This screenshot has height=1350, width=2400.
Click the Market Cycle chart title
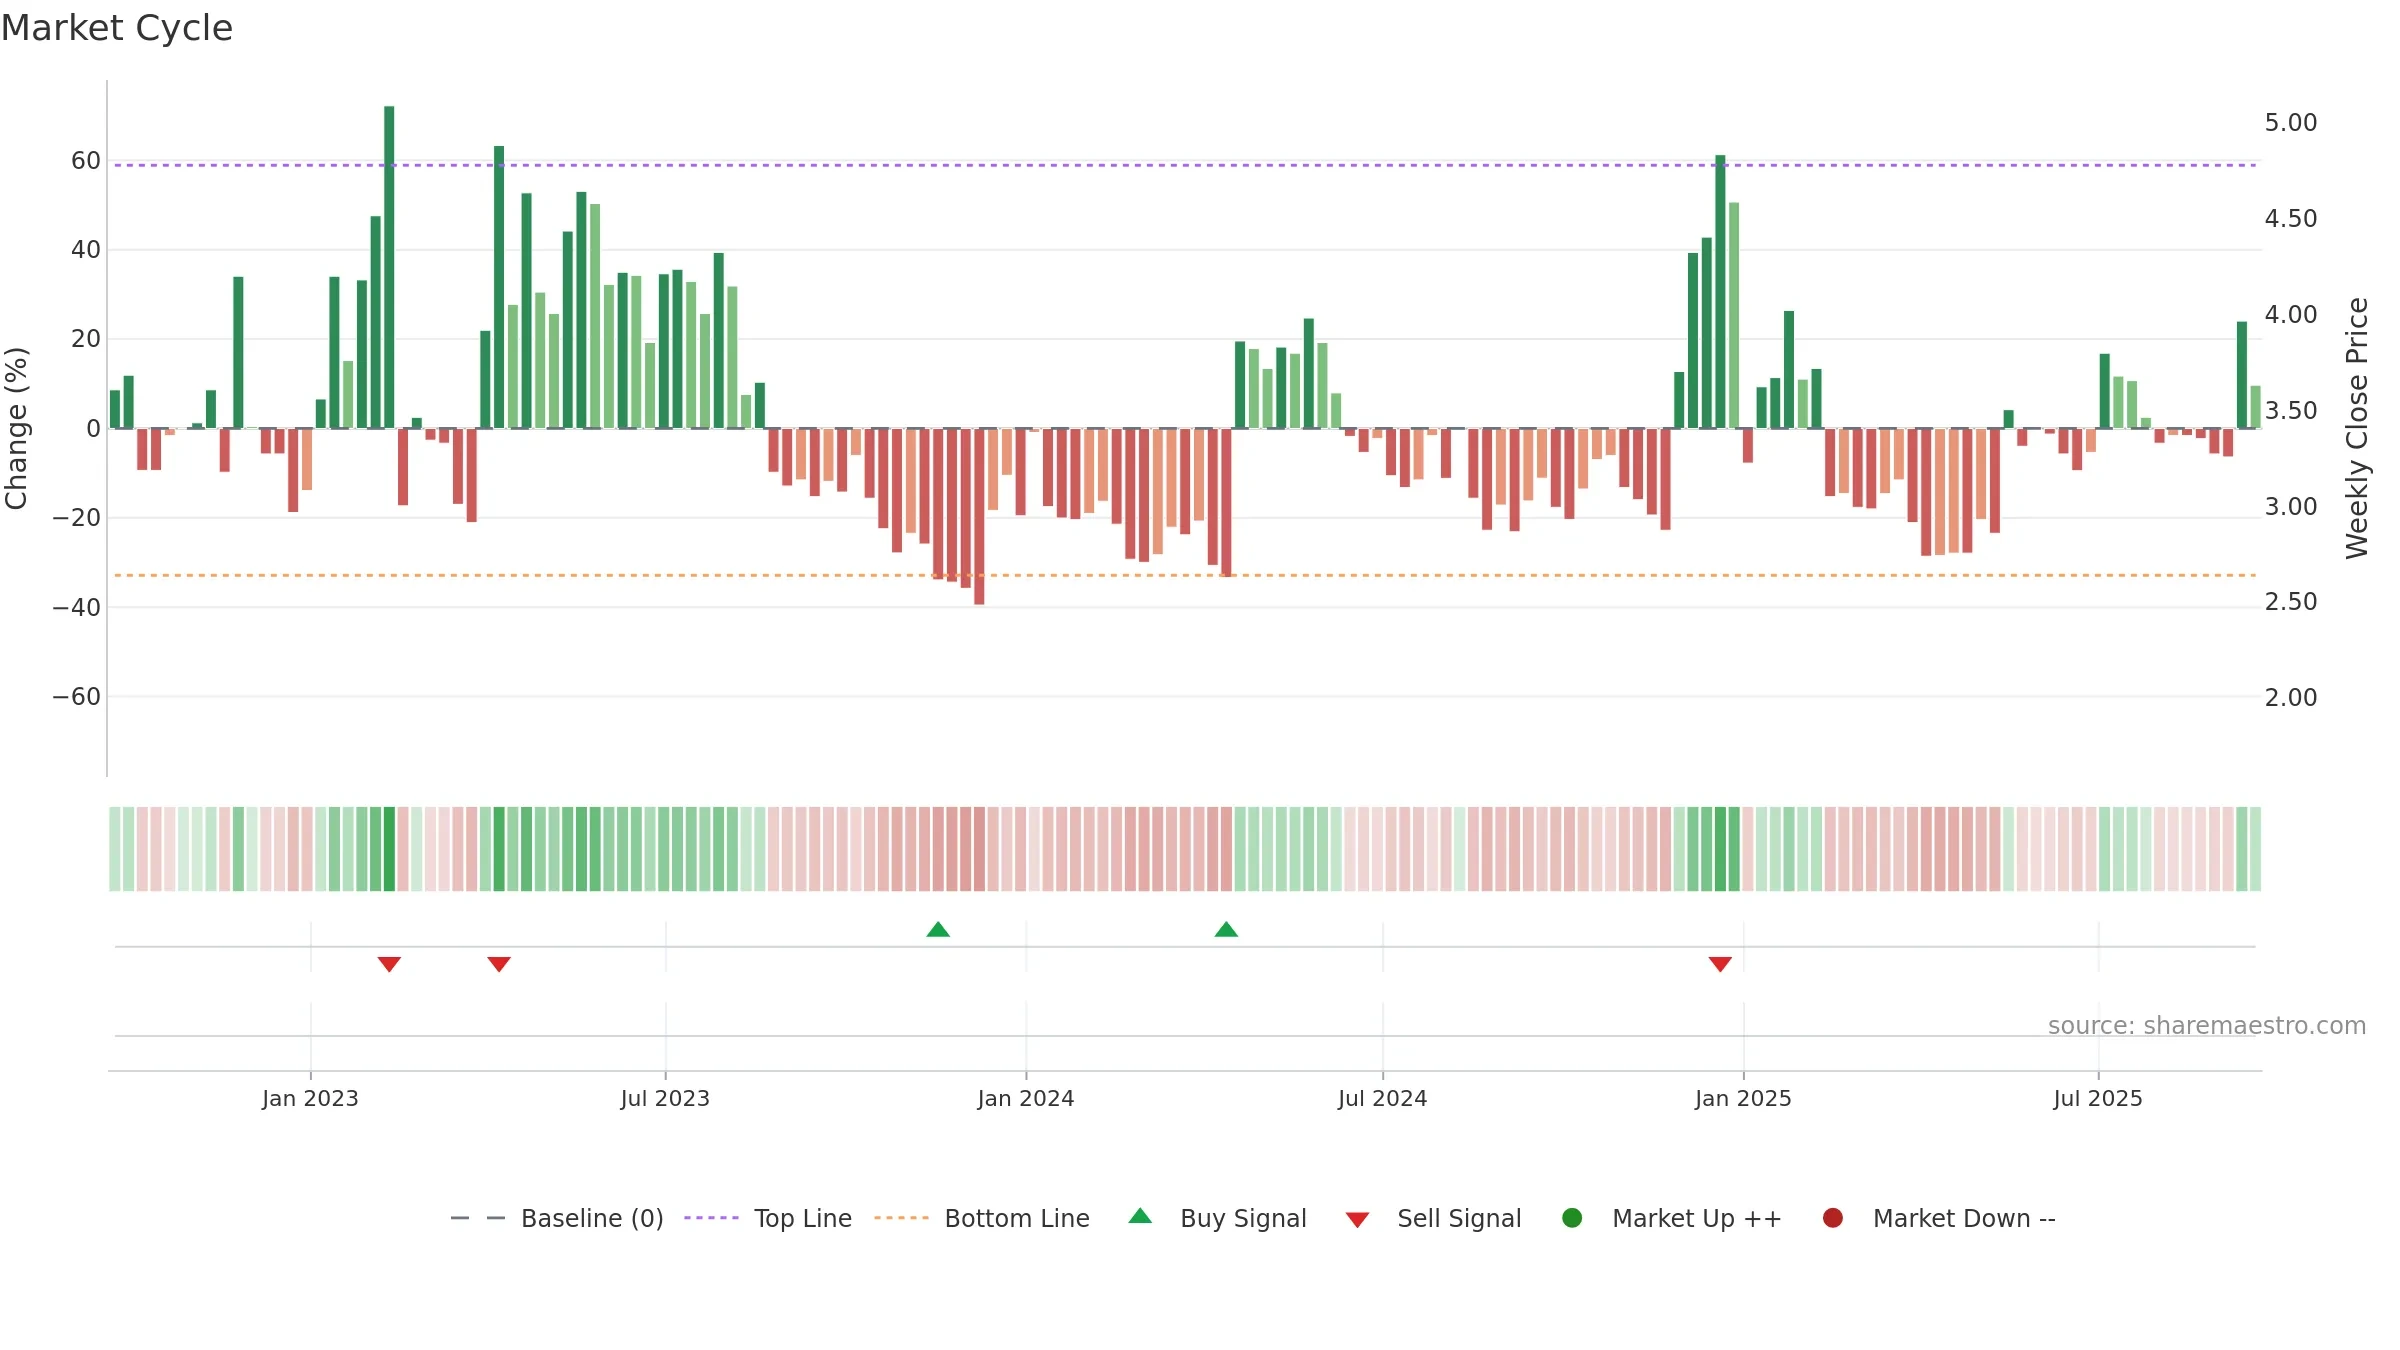(x=117, y=28)
